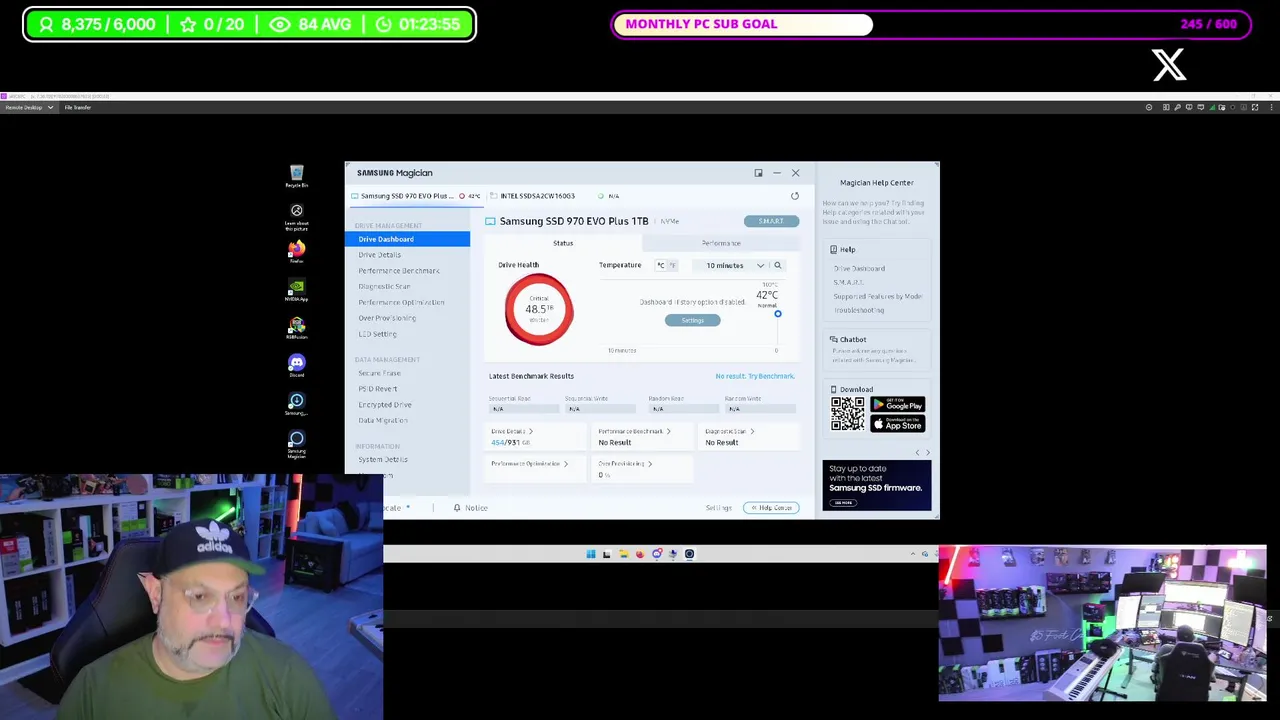Open the 10 minutes time range dropdown

[735, 265]
